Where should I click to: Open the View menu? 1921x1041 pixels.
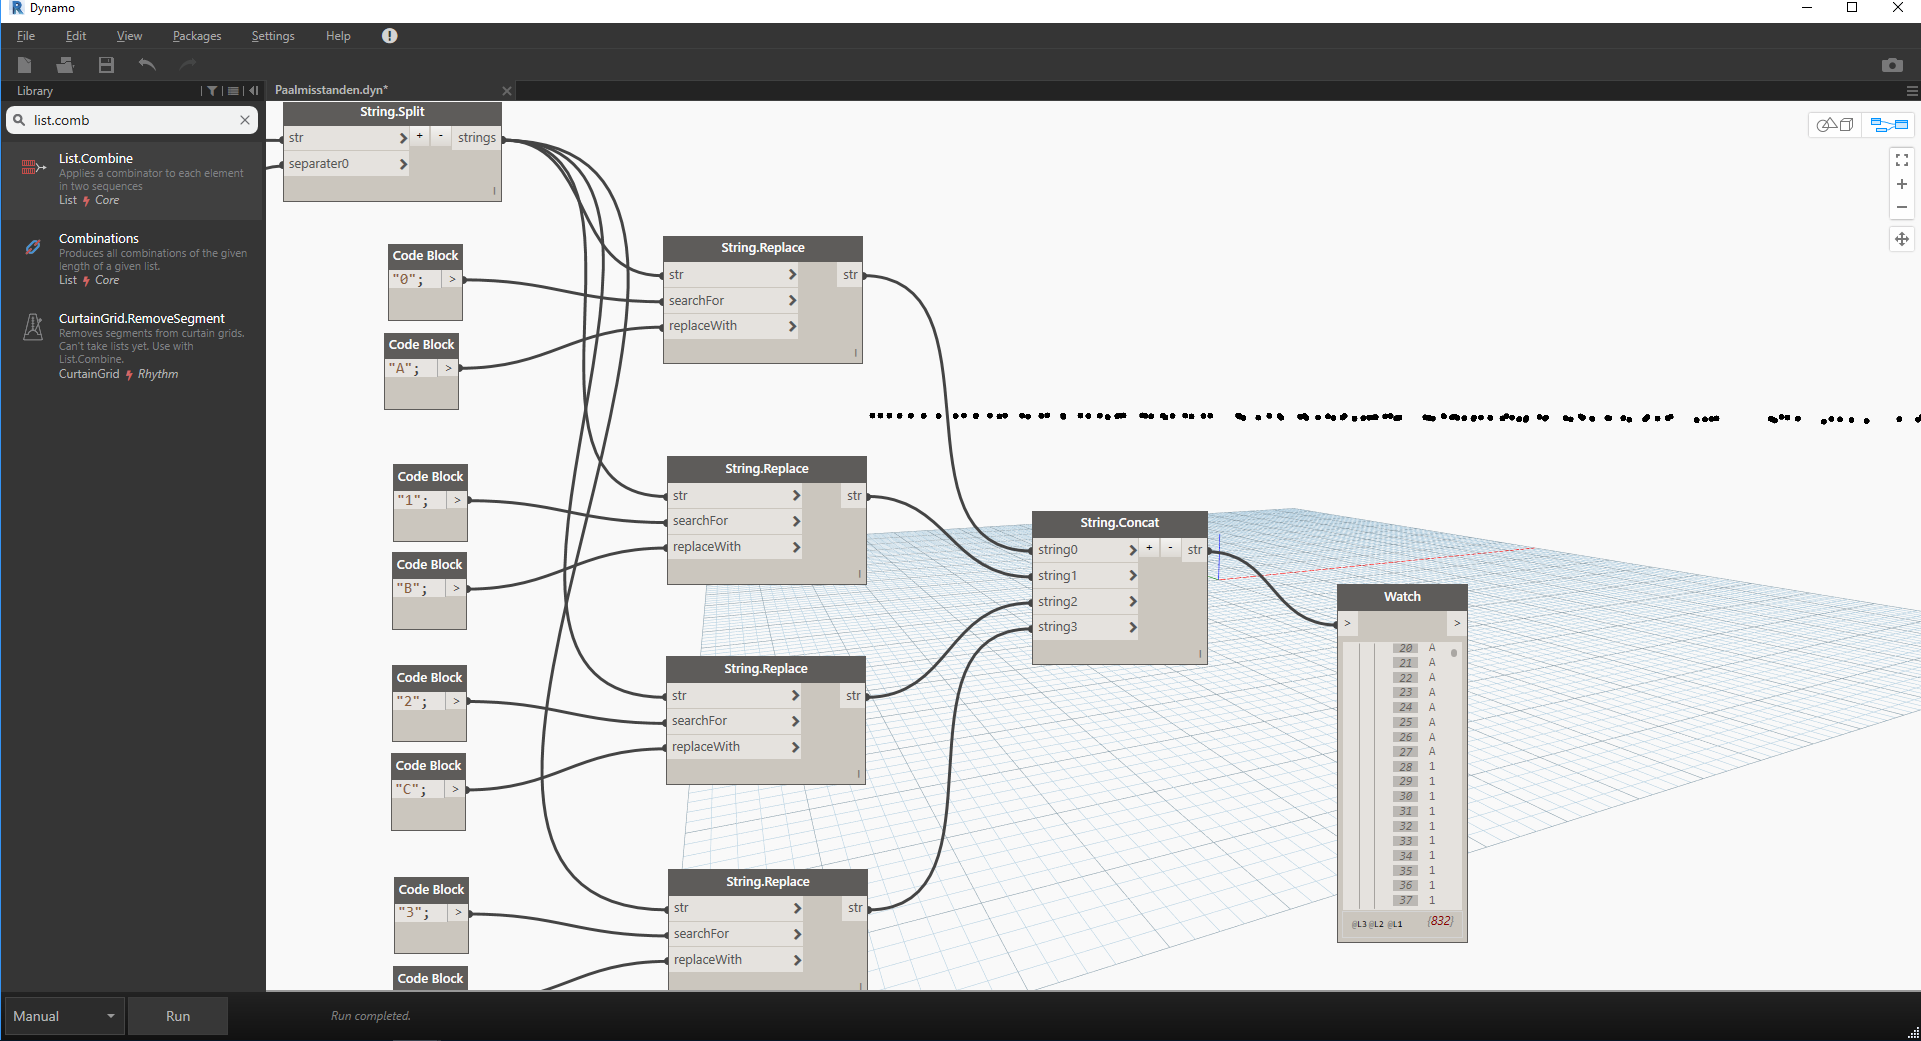click(x=129, y=36)
